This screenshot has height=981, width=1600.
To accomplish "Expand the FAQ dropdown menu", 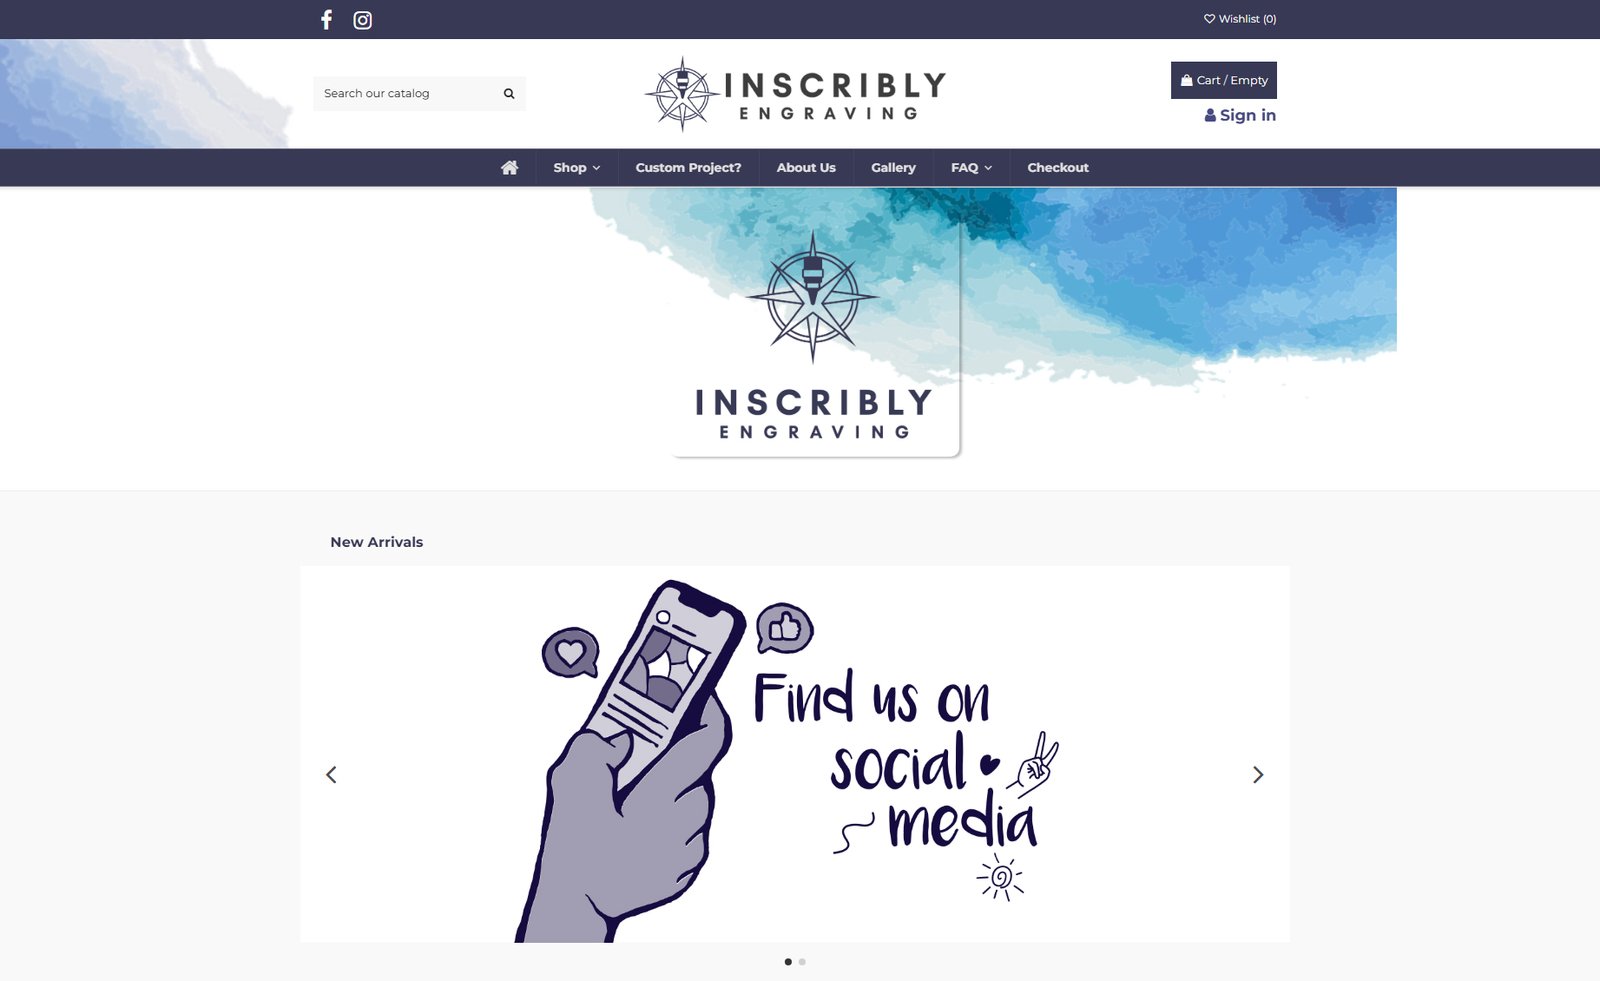I will [x=971, y=168].
